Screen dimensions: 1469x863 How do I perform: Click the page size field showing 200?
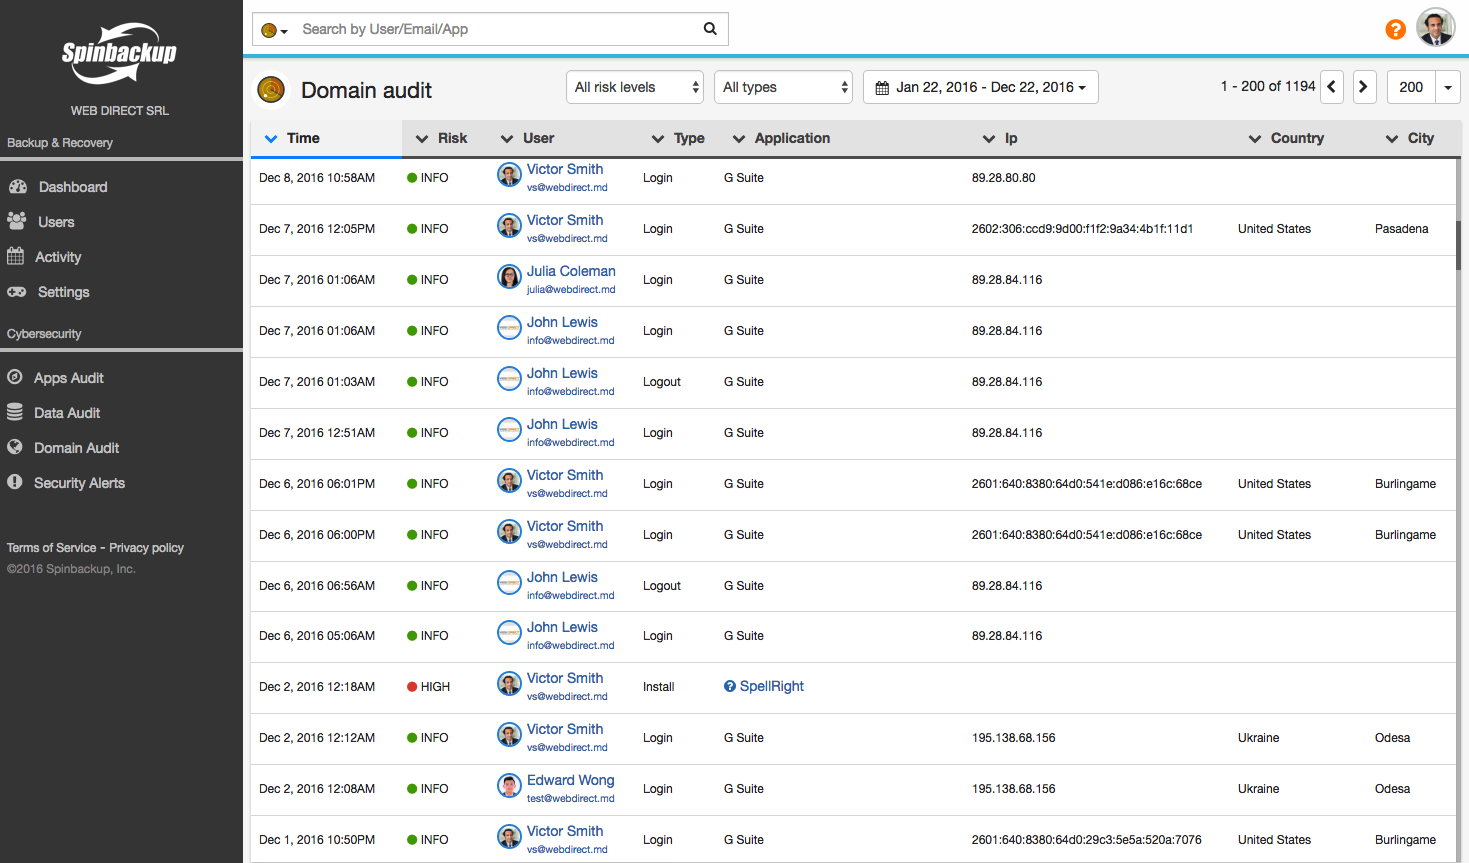[1411, 87]
